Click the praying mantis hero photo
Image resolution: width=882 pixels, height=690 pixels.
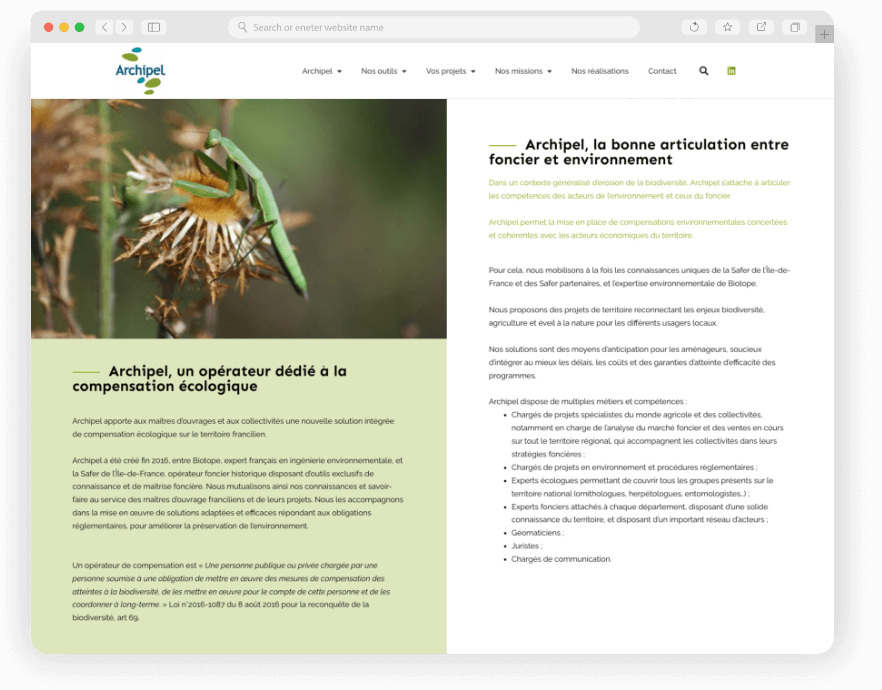tap(239, 219)
